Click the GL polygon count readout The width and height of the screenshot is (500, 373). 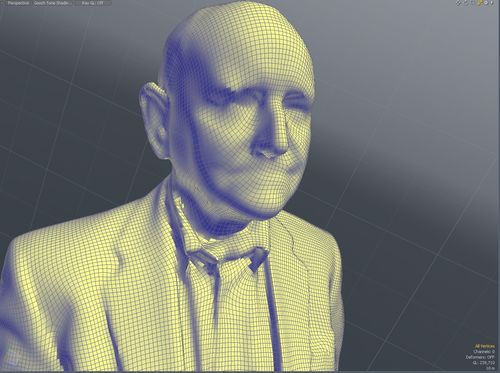tap(484, 363)
